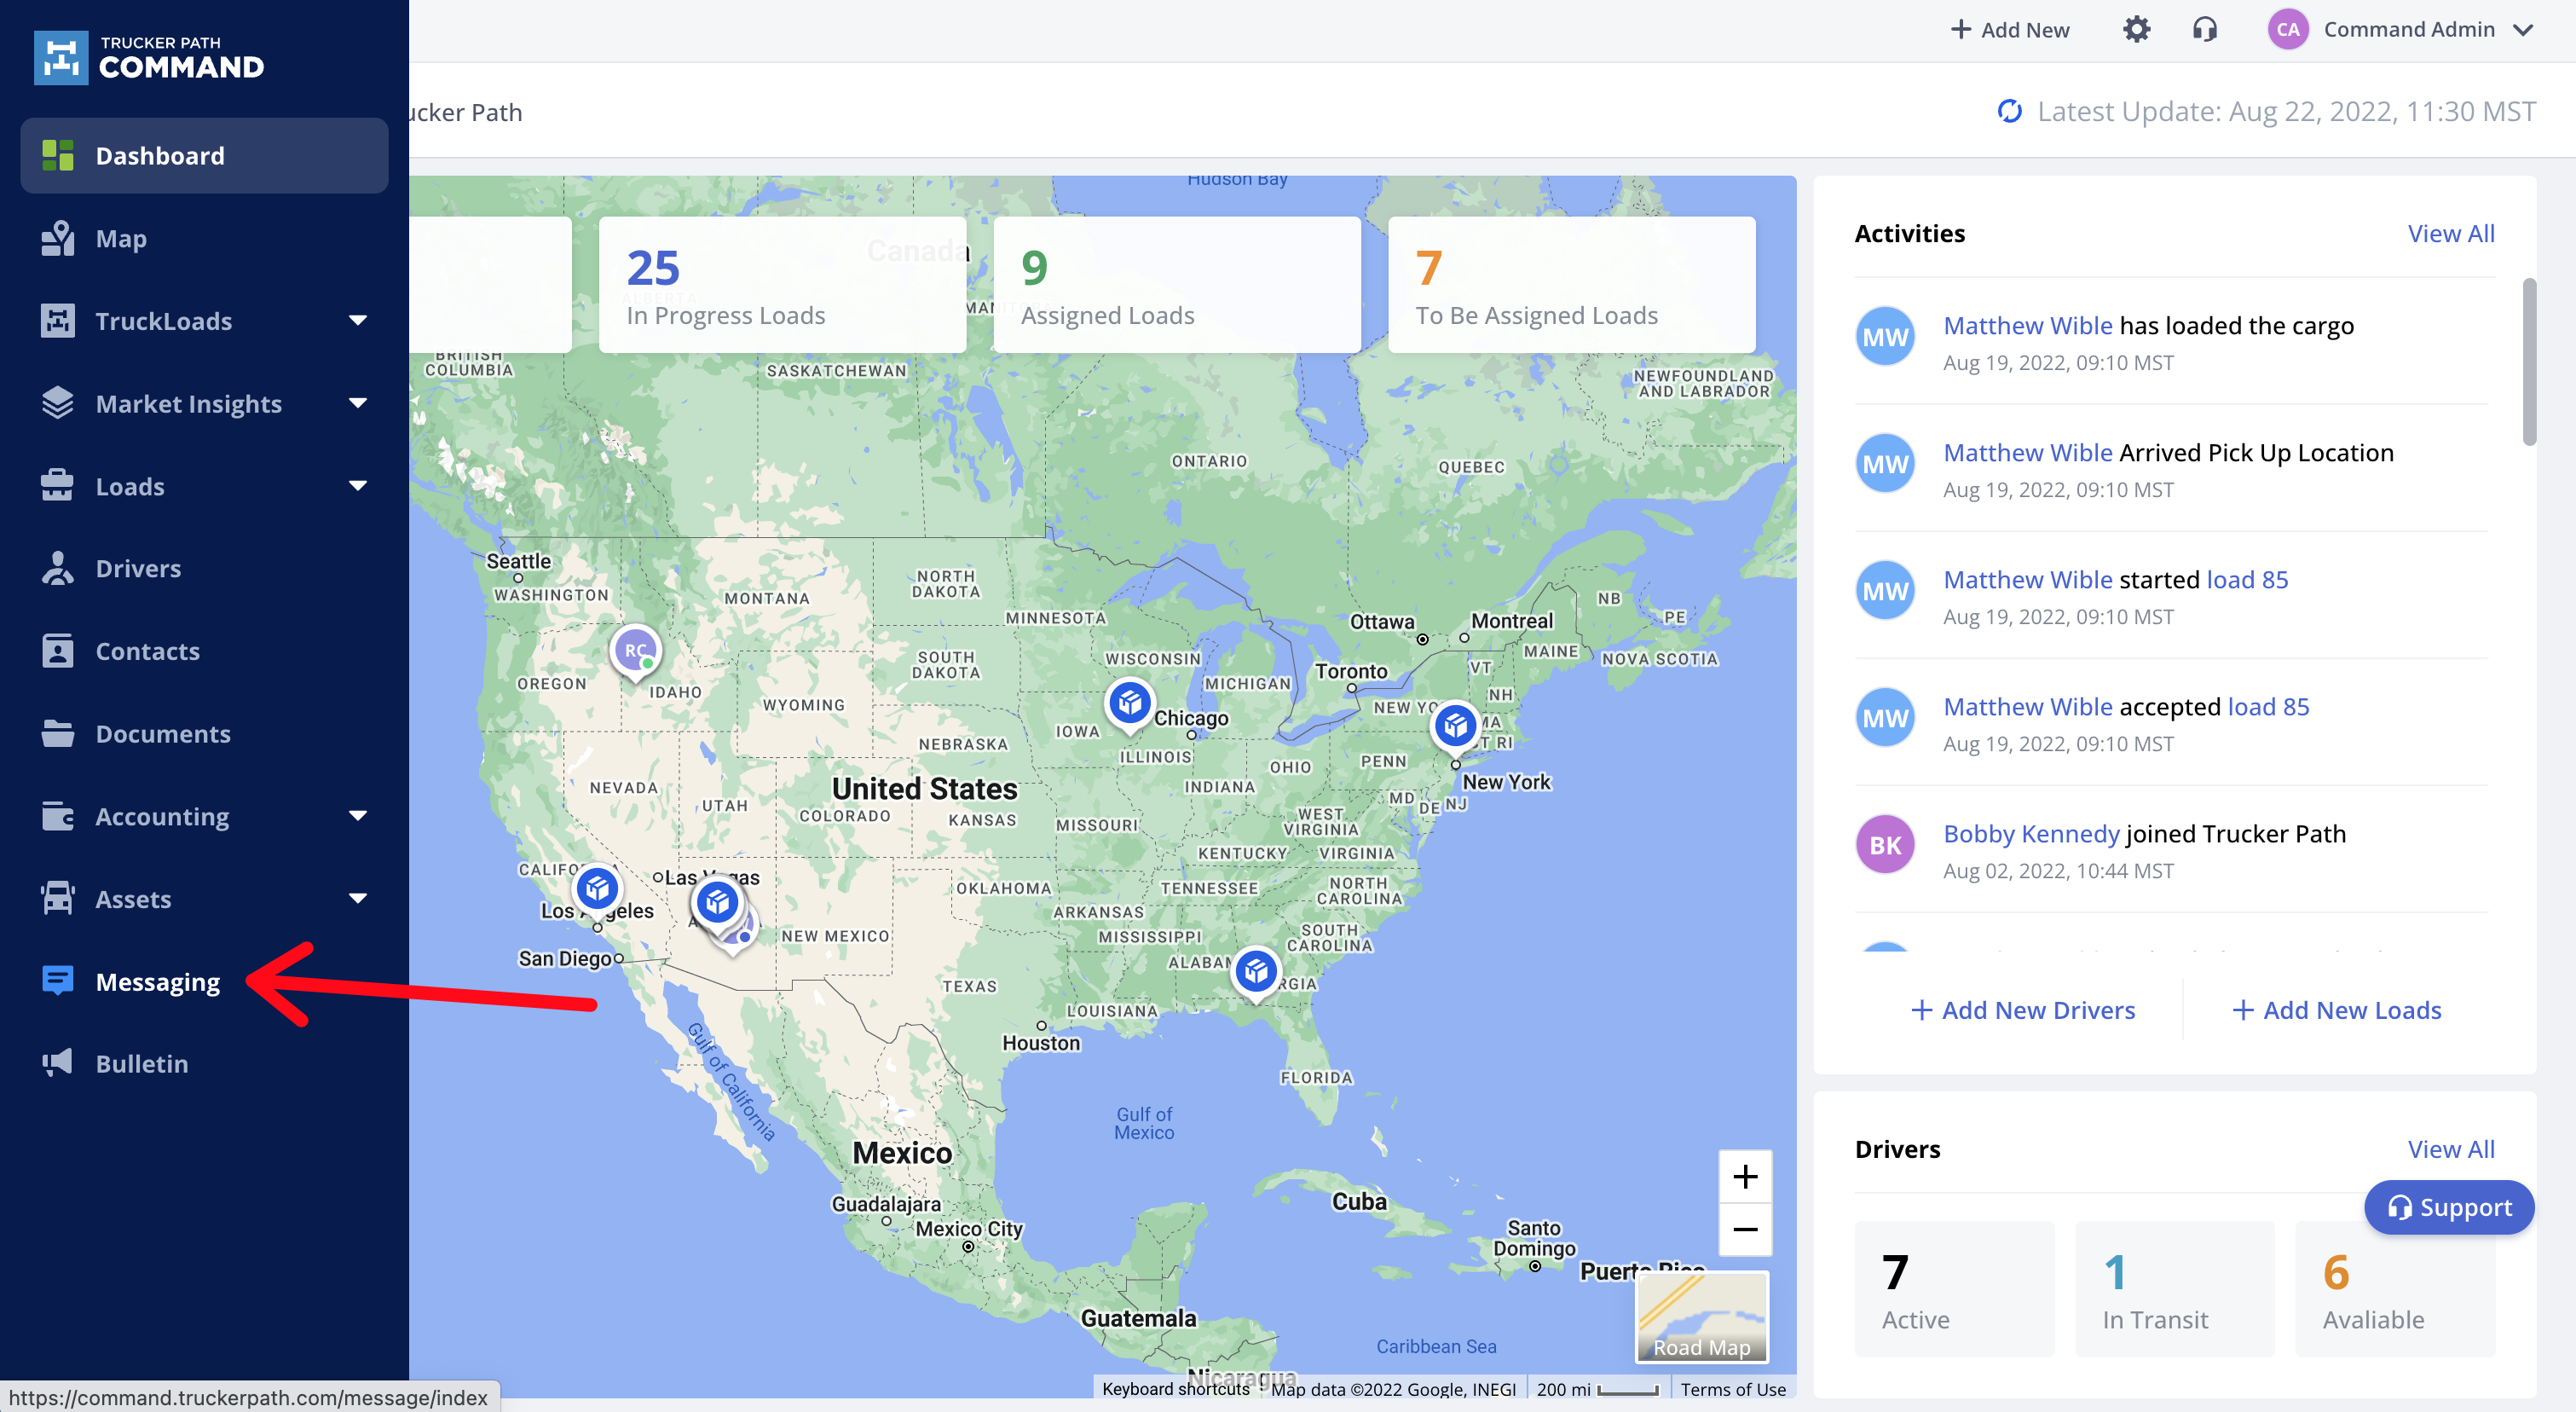Click the load marker near Chicago
Screen dimensions: 2576x1412
tap(1130, 705)
